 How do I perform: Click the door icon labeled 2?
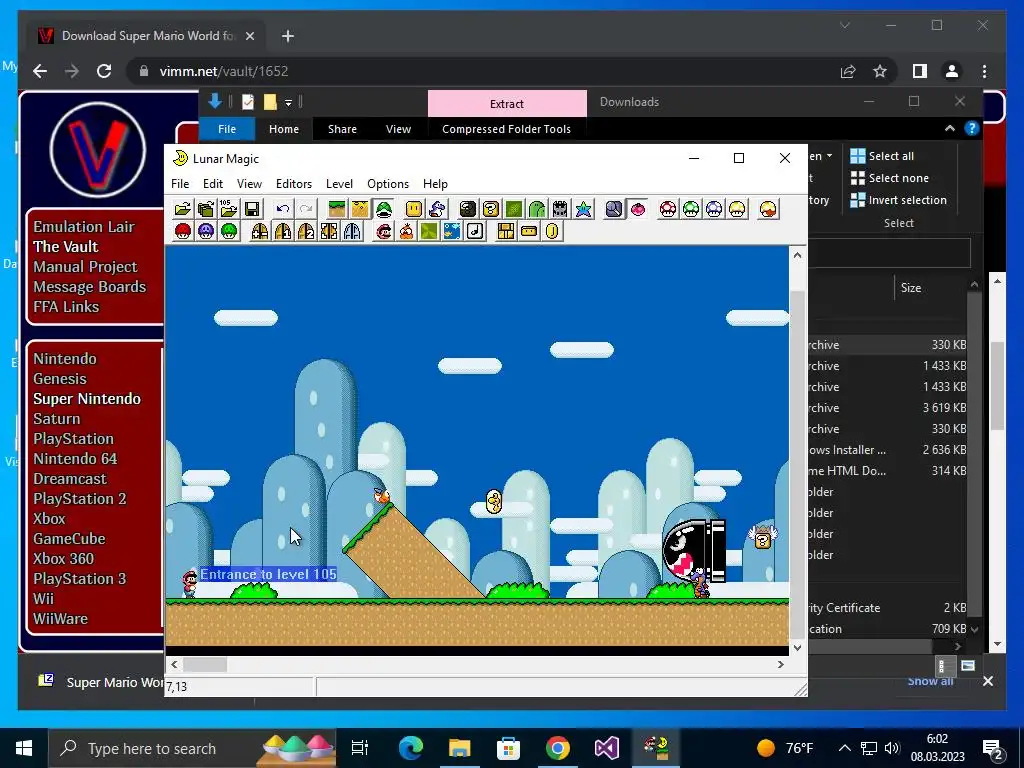click(x=306, y=231)
